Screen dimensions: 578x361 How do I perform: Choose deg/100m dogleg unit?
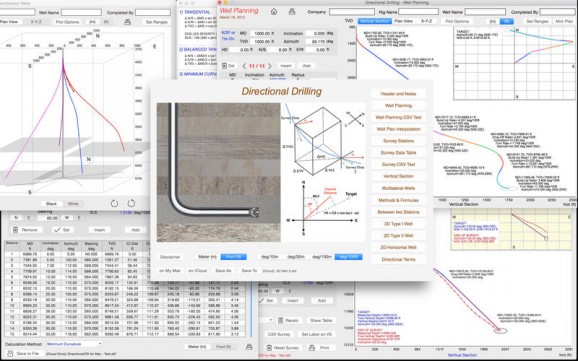click(x=322, y=257)
